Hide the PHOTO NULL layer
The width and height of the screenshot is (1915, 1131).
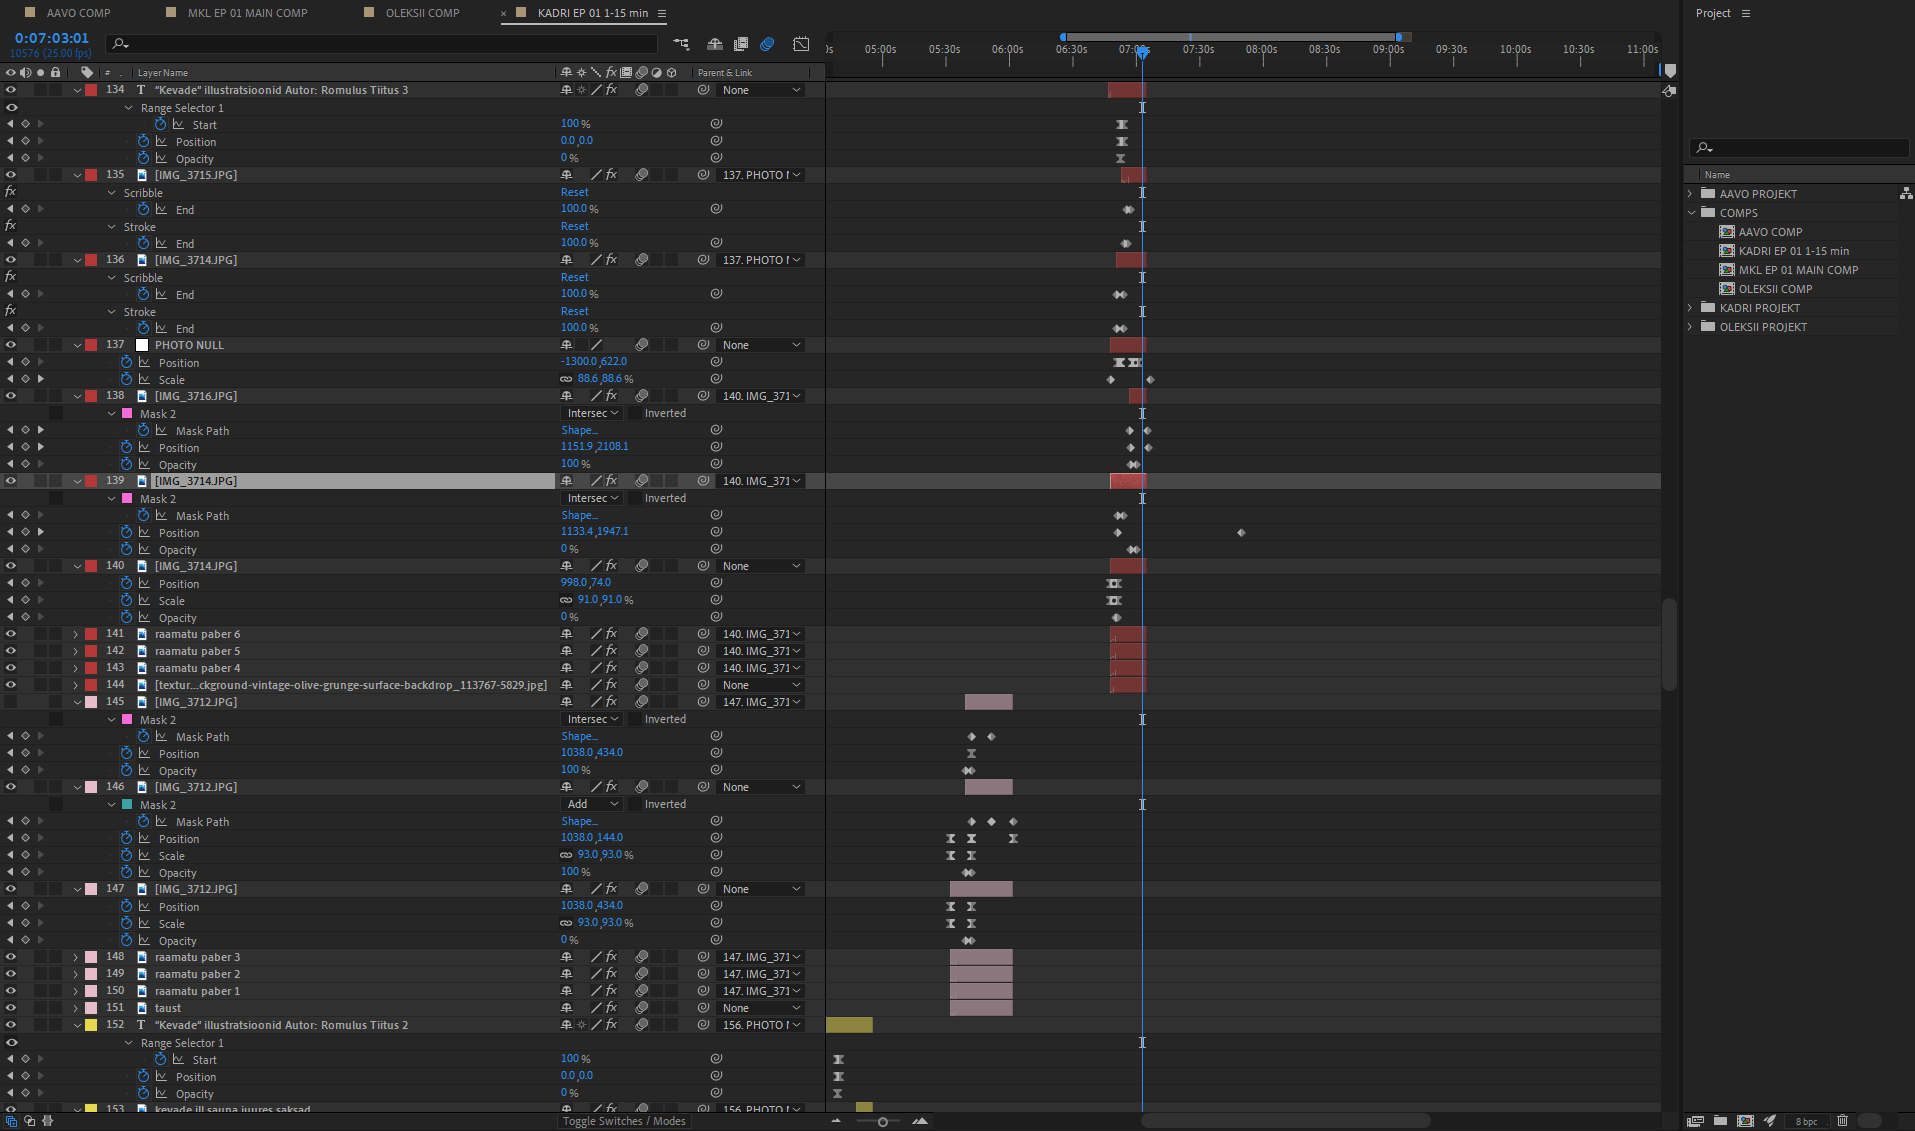[11, 345]
